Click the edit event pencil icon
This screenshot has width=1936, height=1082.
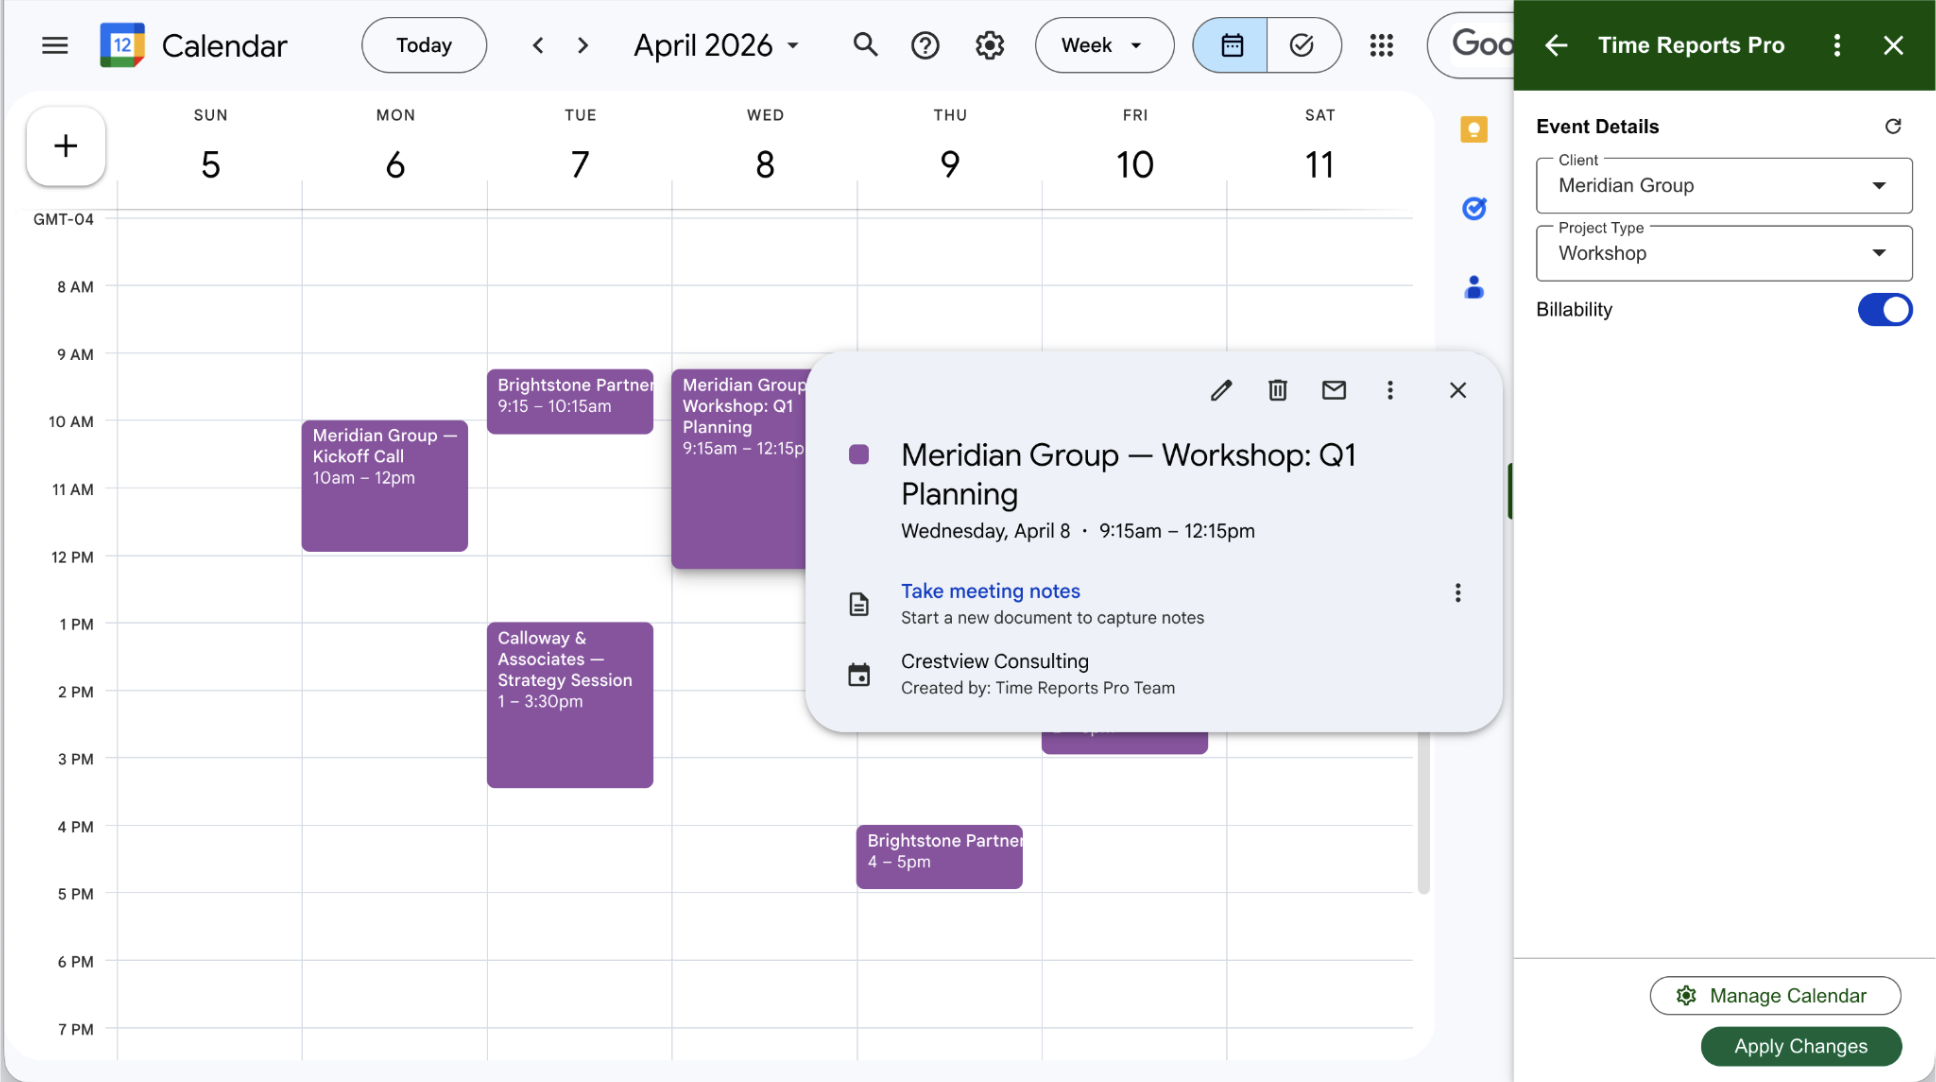tap(1221, 390)
